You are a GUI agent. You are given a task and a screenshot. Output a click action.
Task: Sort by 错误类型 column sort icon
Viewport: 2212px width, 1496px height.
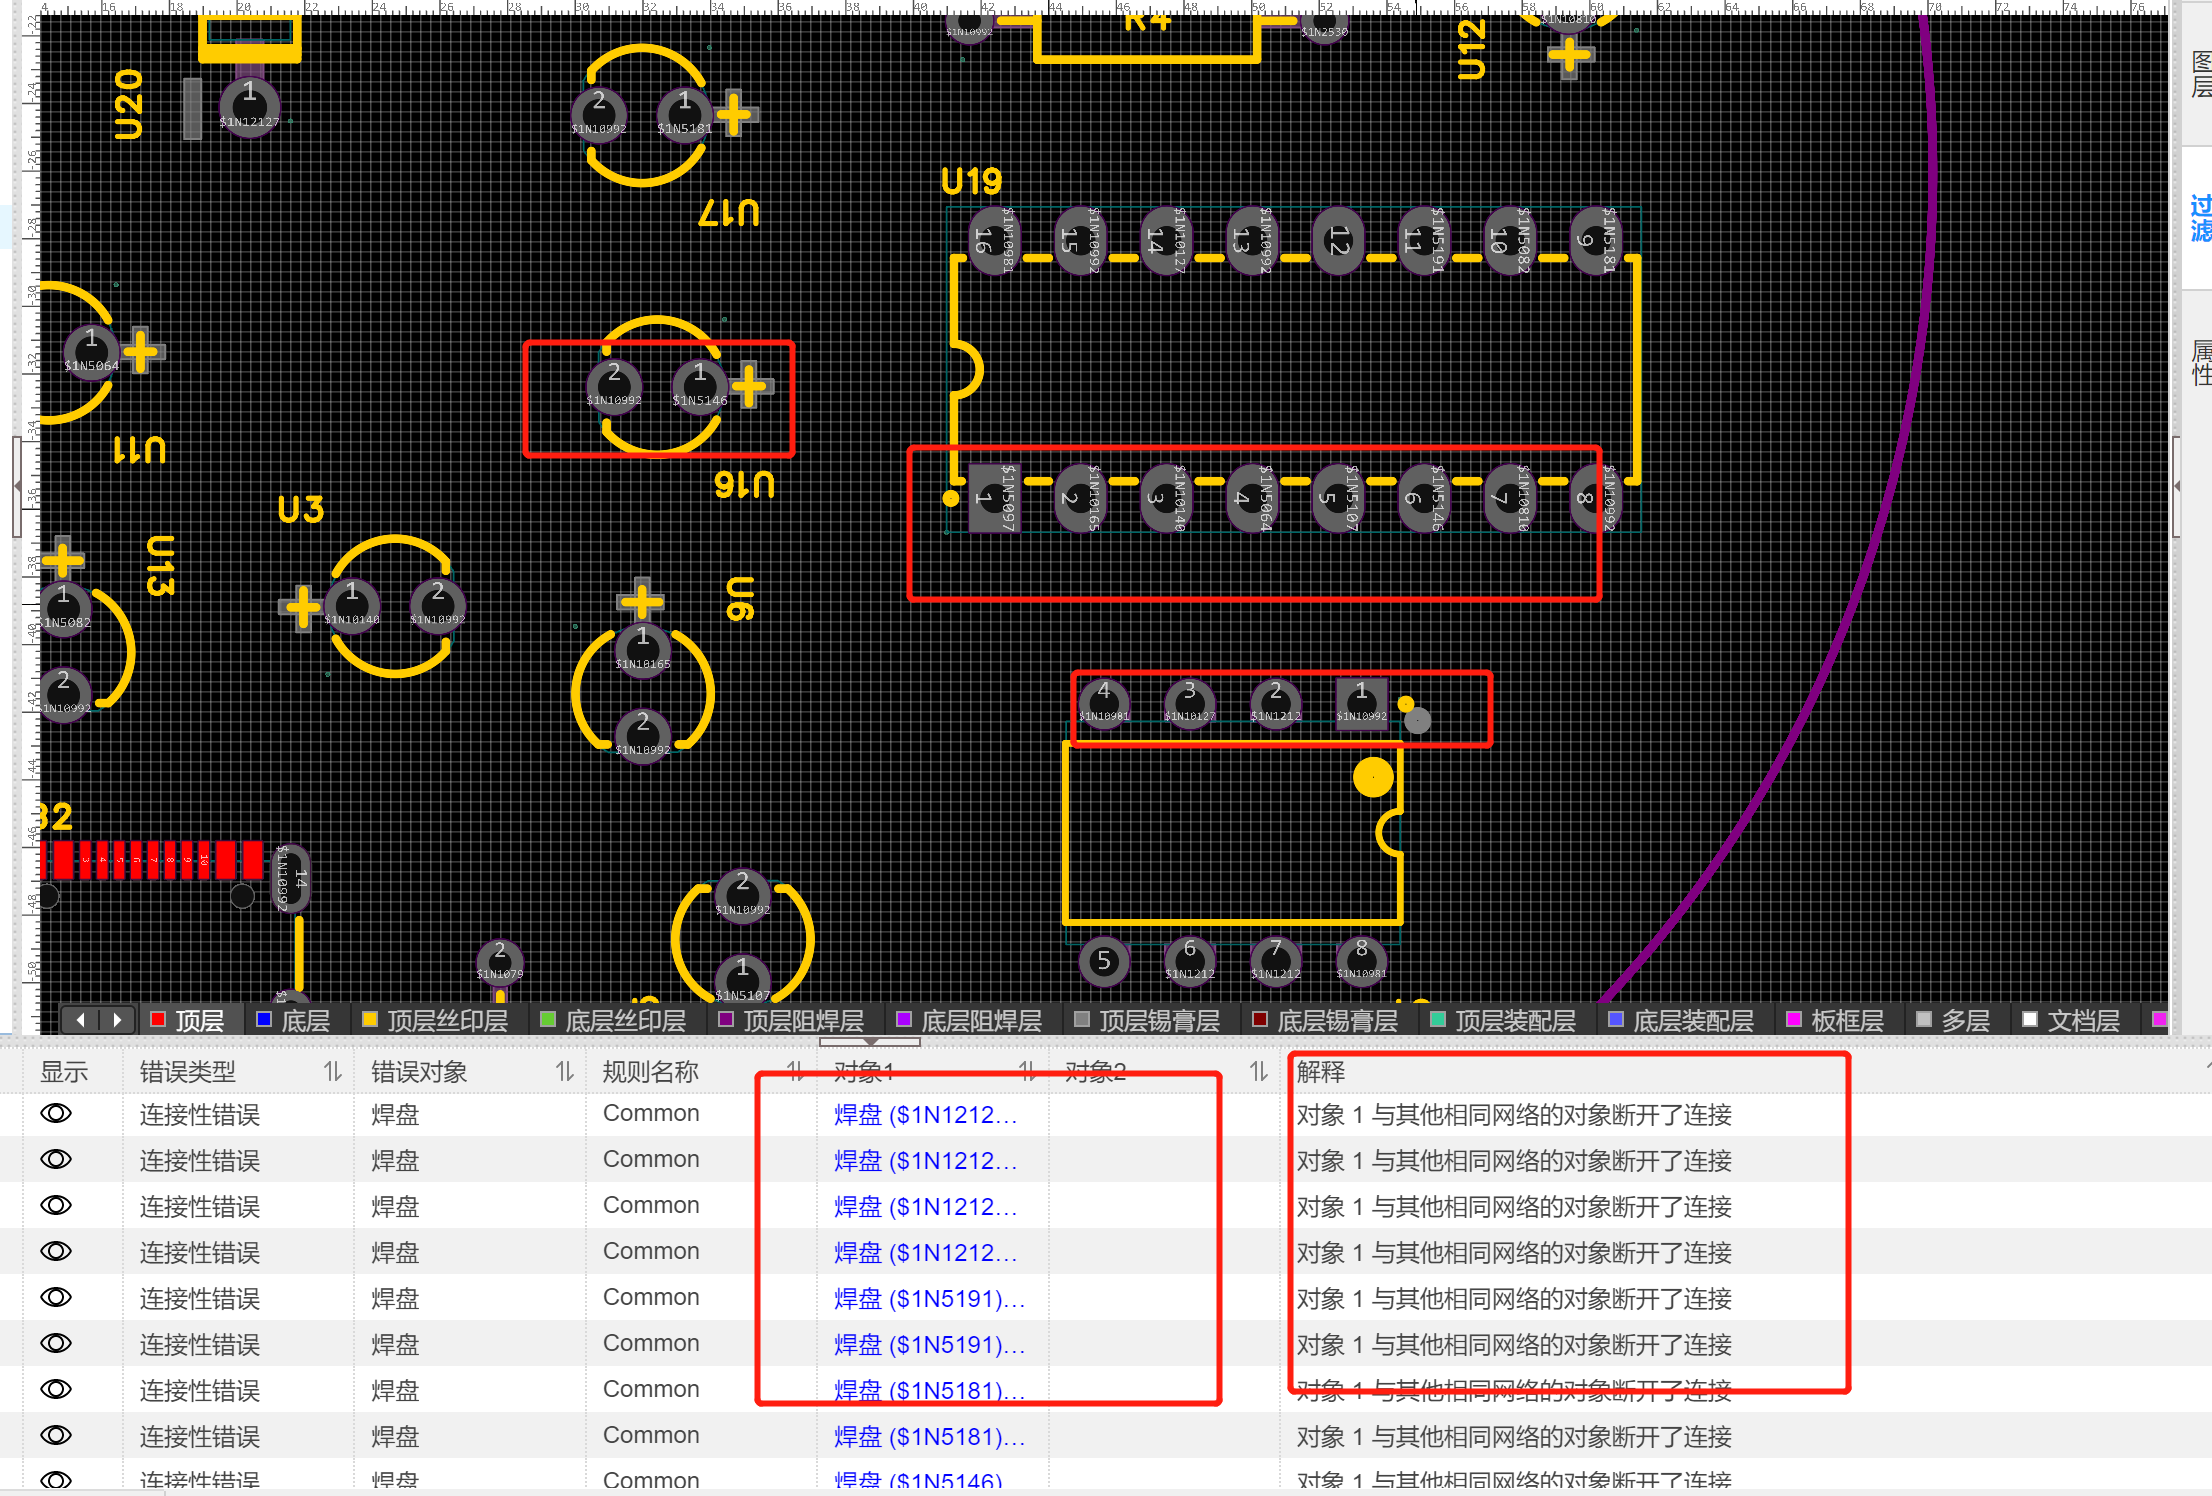(x=332, y=1072)
